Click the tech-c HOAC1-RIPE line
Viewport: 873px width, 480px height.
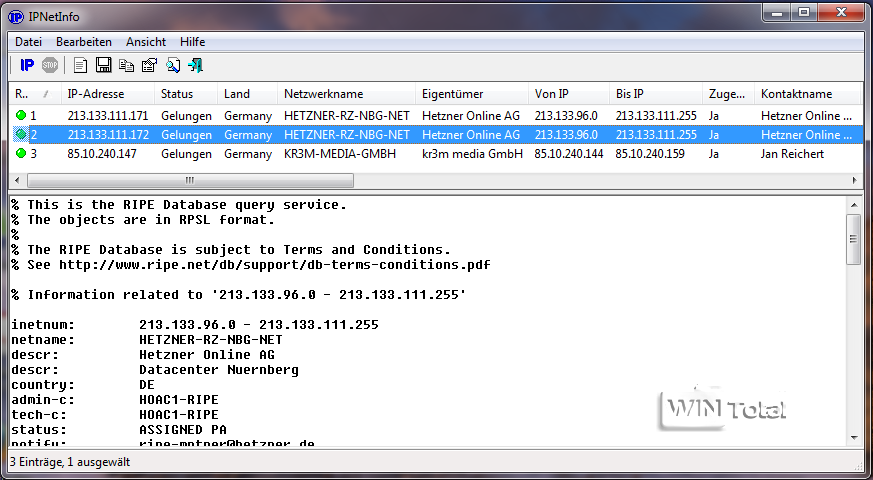point(115,415)
